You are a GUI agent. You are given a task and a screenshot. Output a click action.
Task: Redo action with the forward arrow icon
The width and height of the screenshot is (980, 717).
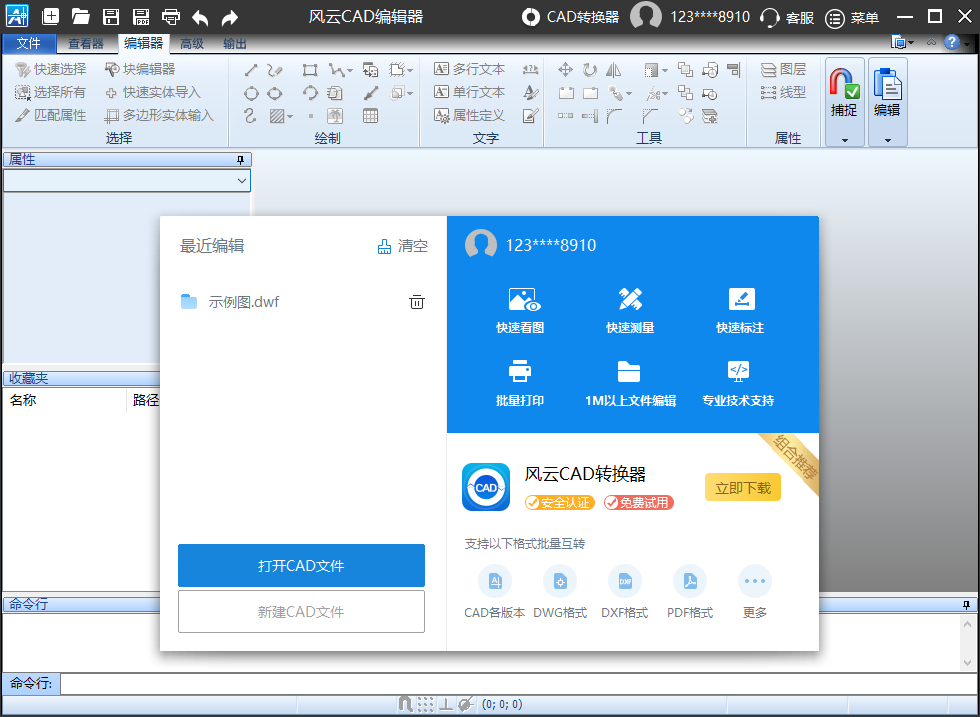click(x=230, y=18)
